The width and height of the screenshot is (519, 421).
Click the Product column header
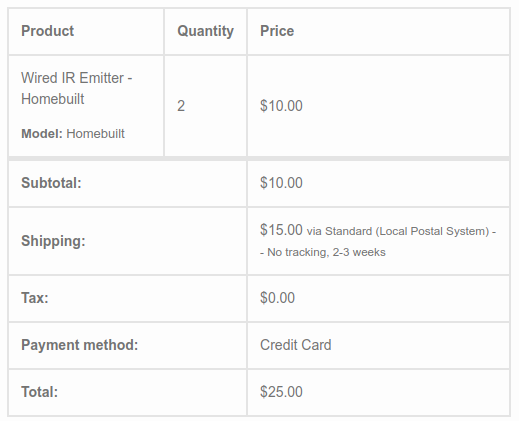[x=47, y=31]
